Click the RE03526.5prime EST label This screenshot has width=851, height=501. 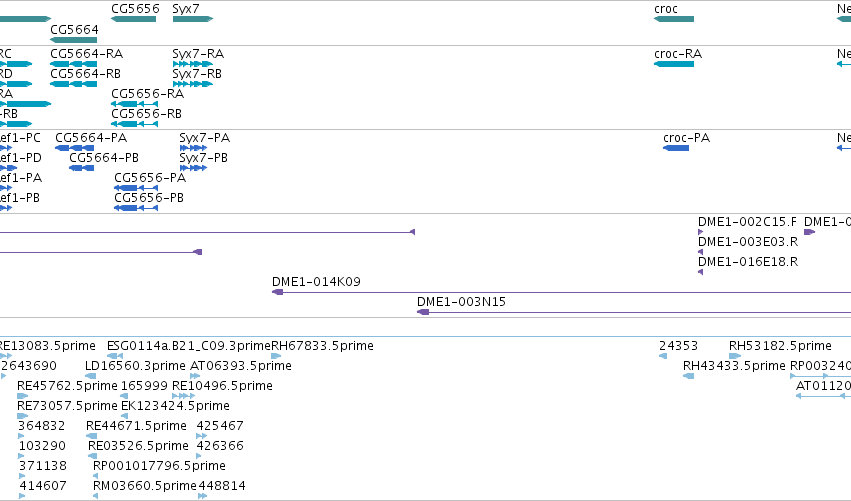pos(138,446)
